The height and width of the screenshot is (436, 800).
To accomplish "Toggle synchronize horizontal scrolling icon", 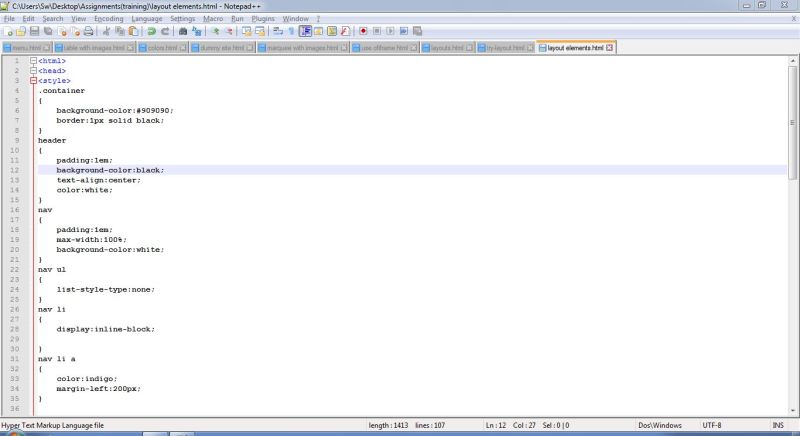I will pyautogui.click(x=260, y=31).
